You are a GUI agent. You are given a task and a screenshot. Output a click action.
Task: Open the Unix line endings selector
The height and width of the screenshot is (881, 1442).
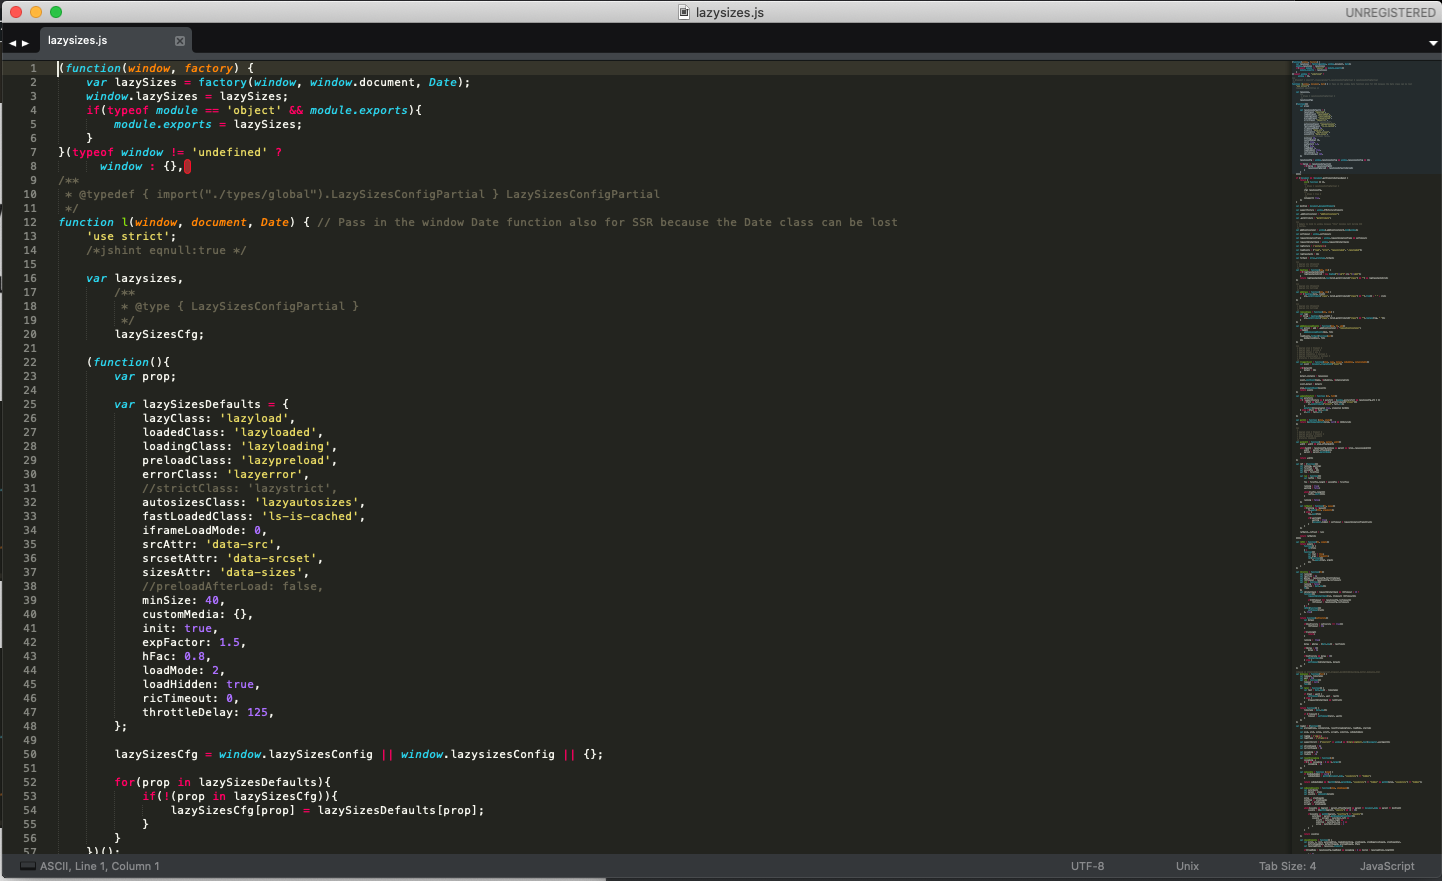tap(1187, 866)
